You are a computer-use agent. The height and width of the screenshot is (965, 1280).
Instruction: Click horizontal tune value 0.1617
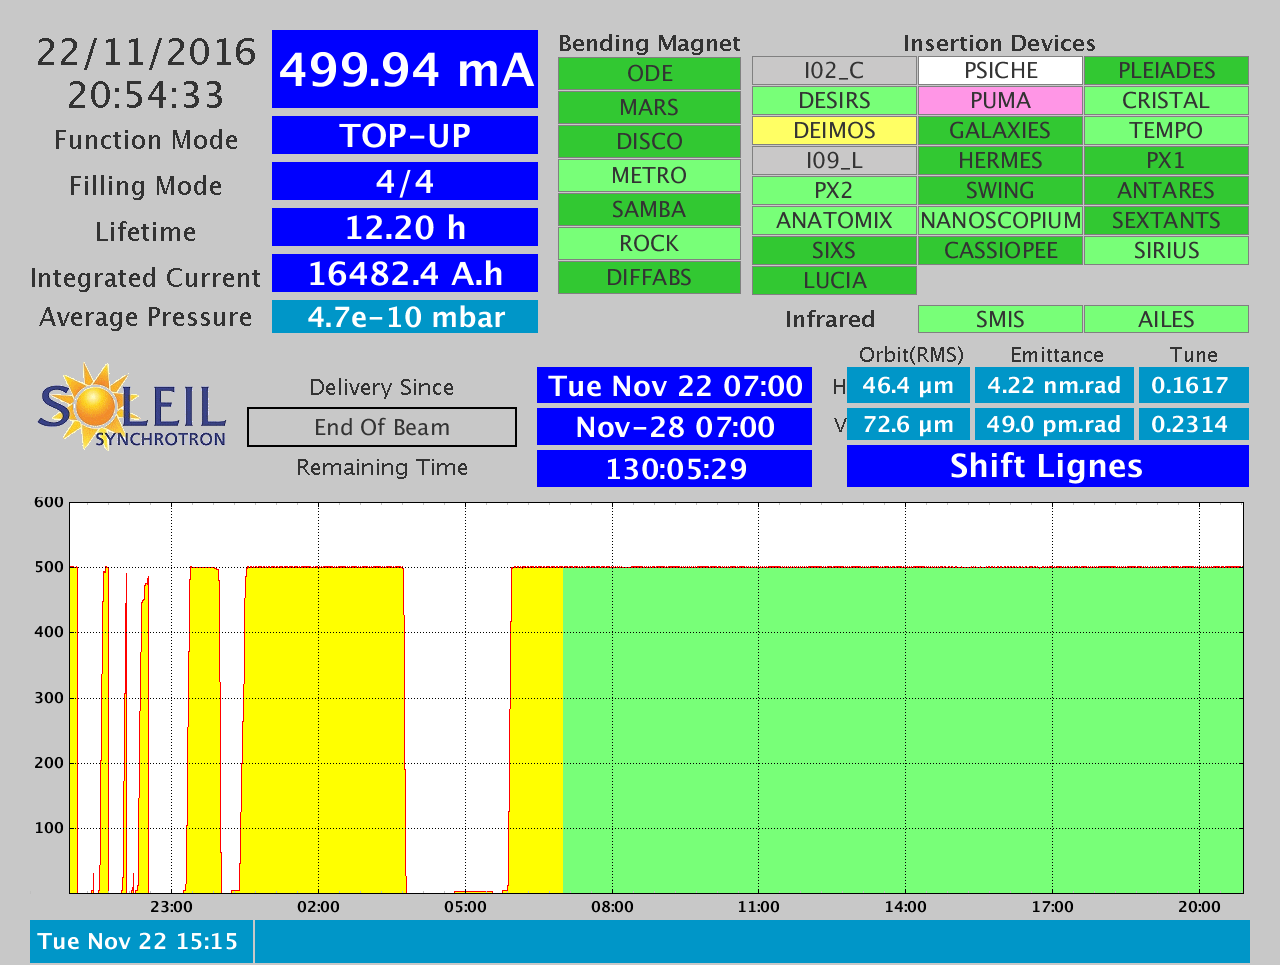click(1194, 386)
